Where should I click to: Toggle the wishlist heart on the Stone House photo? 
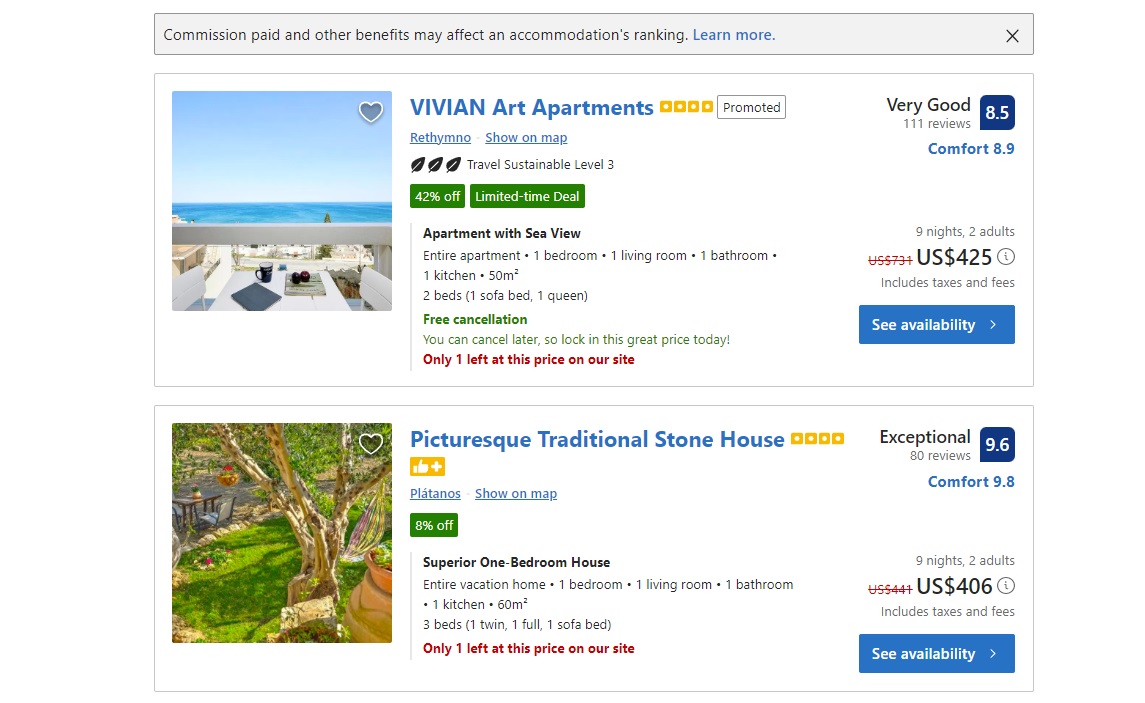371,442
